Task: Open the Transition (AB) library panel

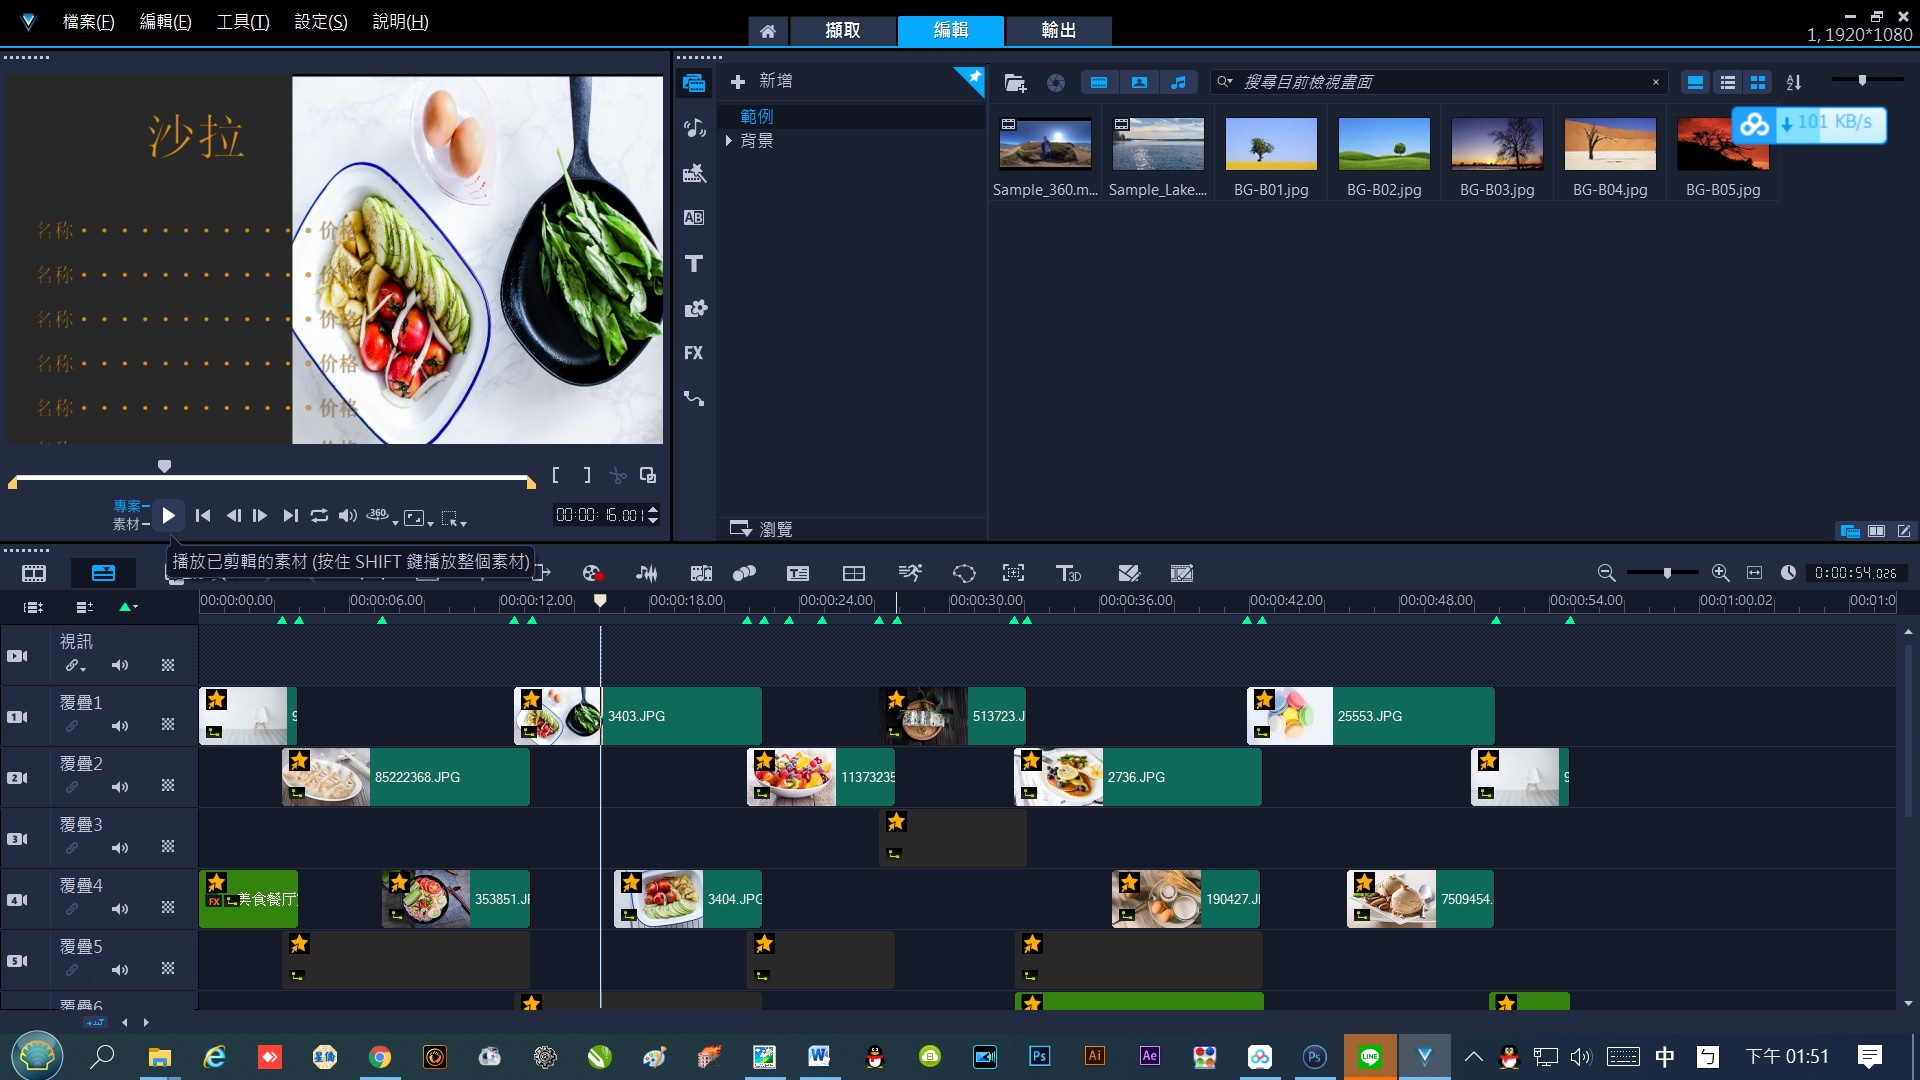Action: point(694,218)
